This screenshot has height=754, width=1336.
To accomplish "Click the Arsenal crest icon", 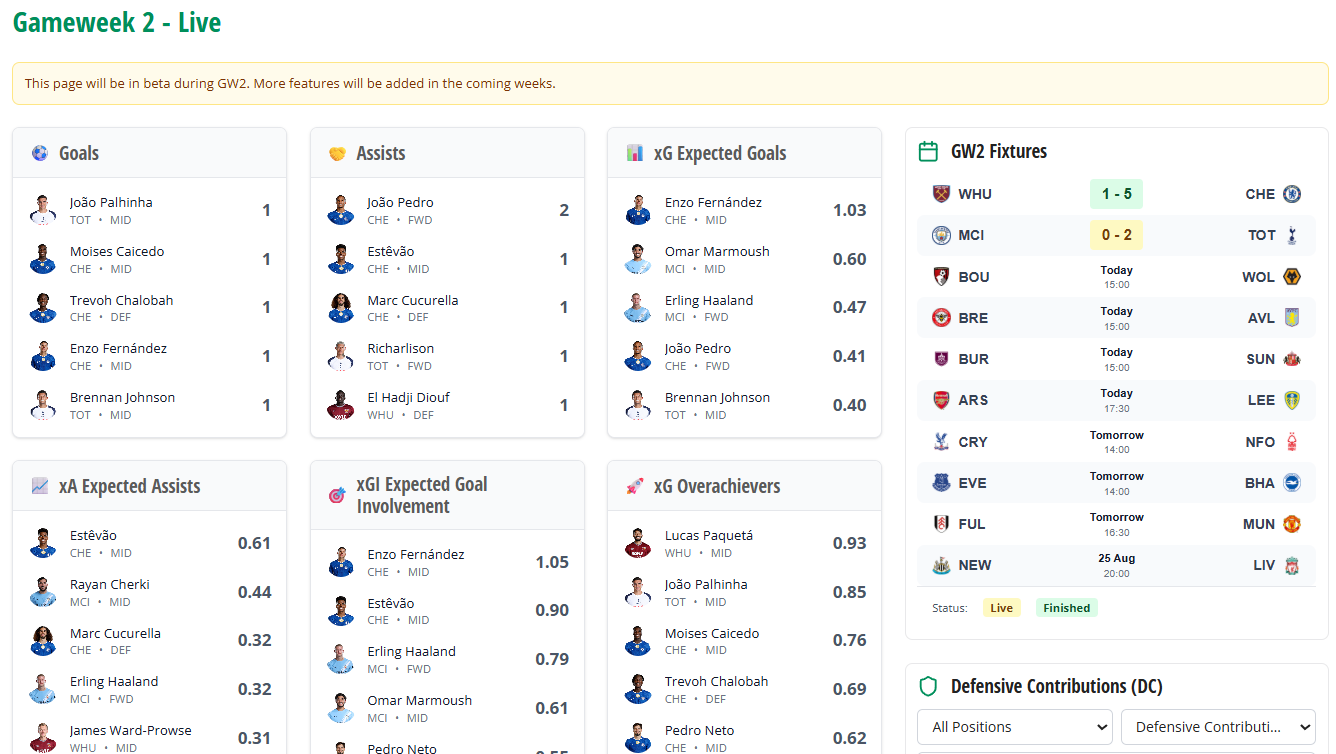I will [940, 400].
